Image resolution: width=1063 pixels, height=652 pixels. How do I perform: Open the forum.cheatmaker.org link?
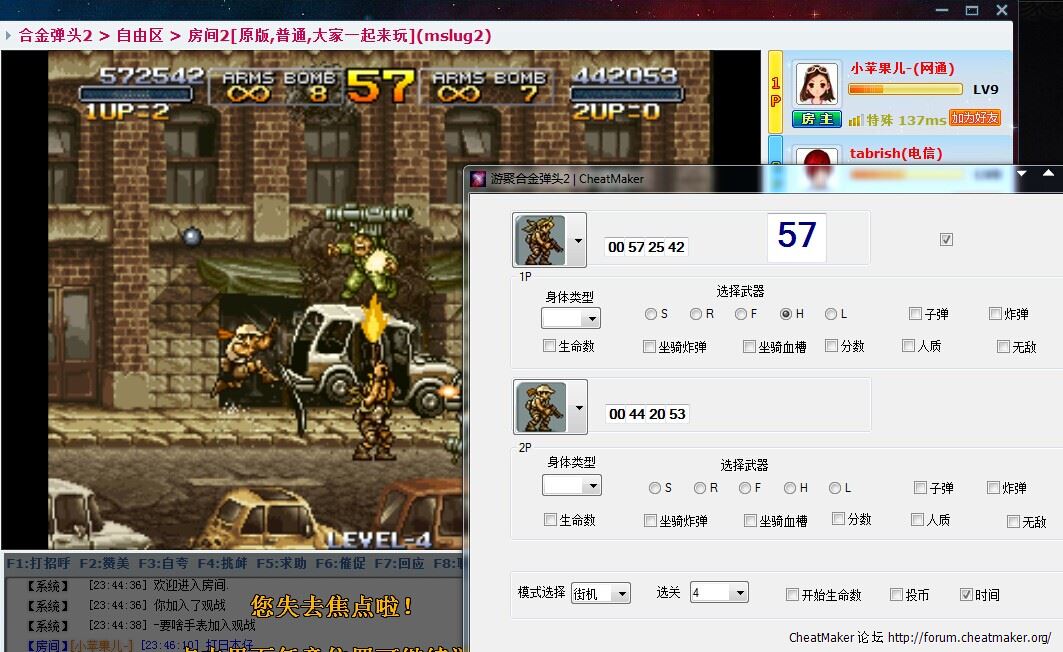[x=969, y=637]
